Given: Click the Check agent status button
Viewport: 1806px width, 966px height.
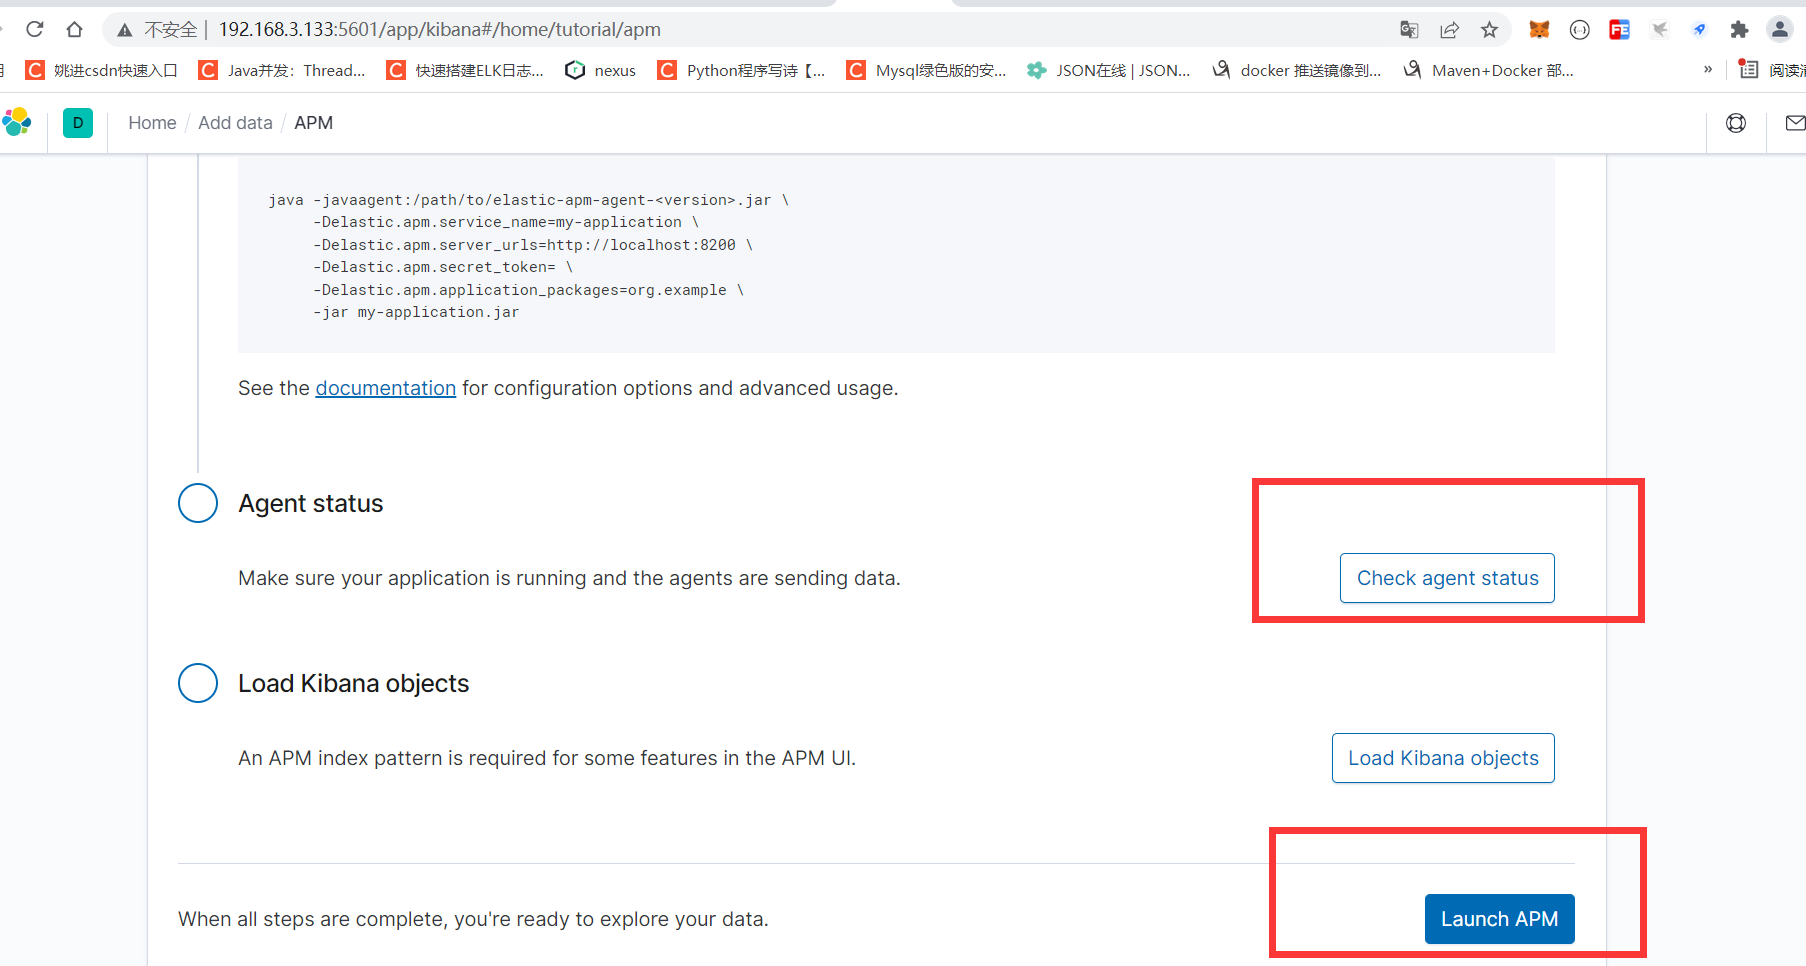Looking at the screenshot, I should coord(1446,578).
